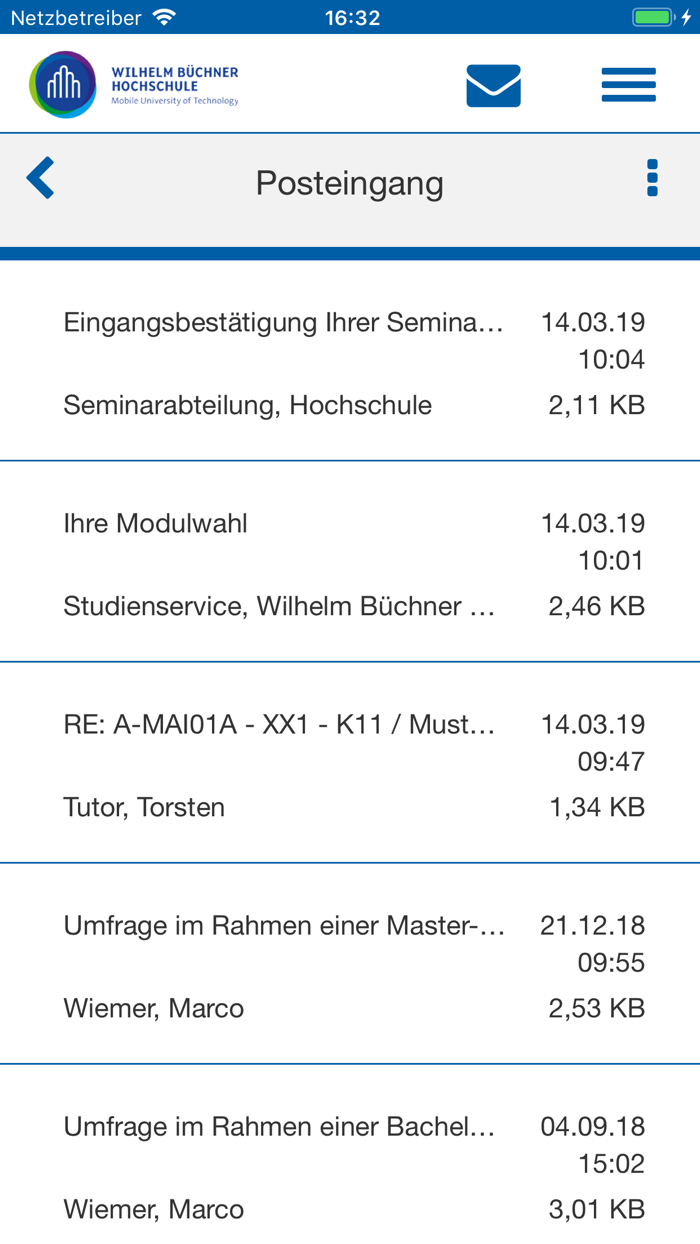Screen dimensions: 700x1244
Task: Open the message from Tutor, Torsten
Action: click(x=143, y=806)
